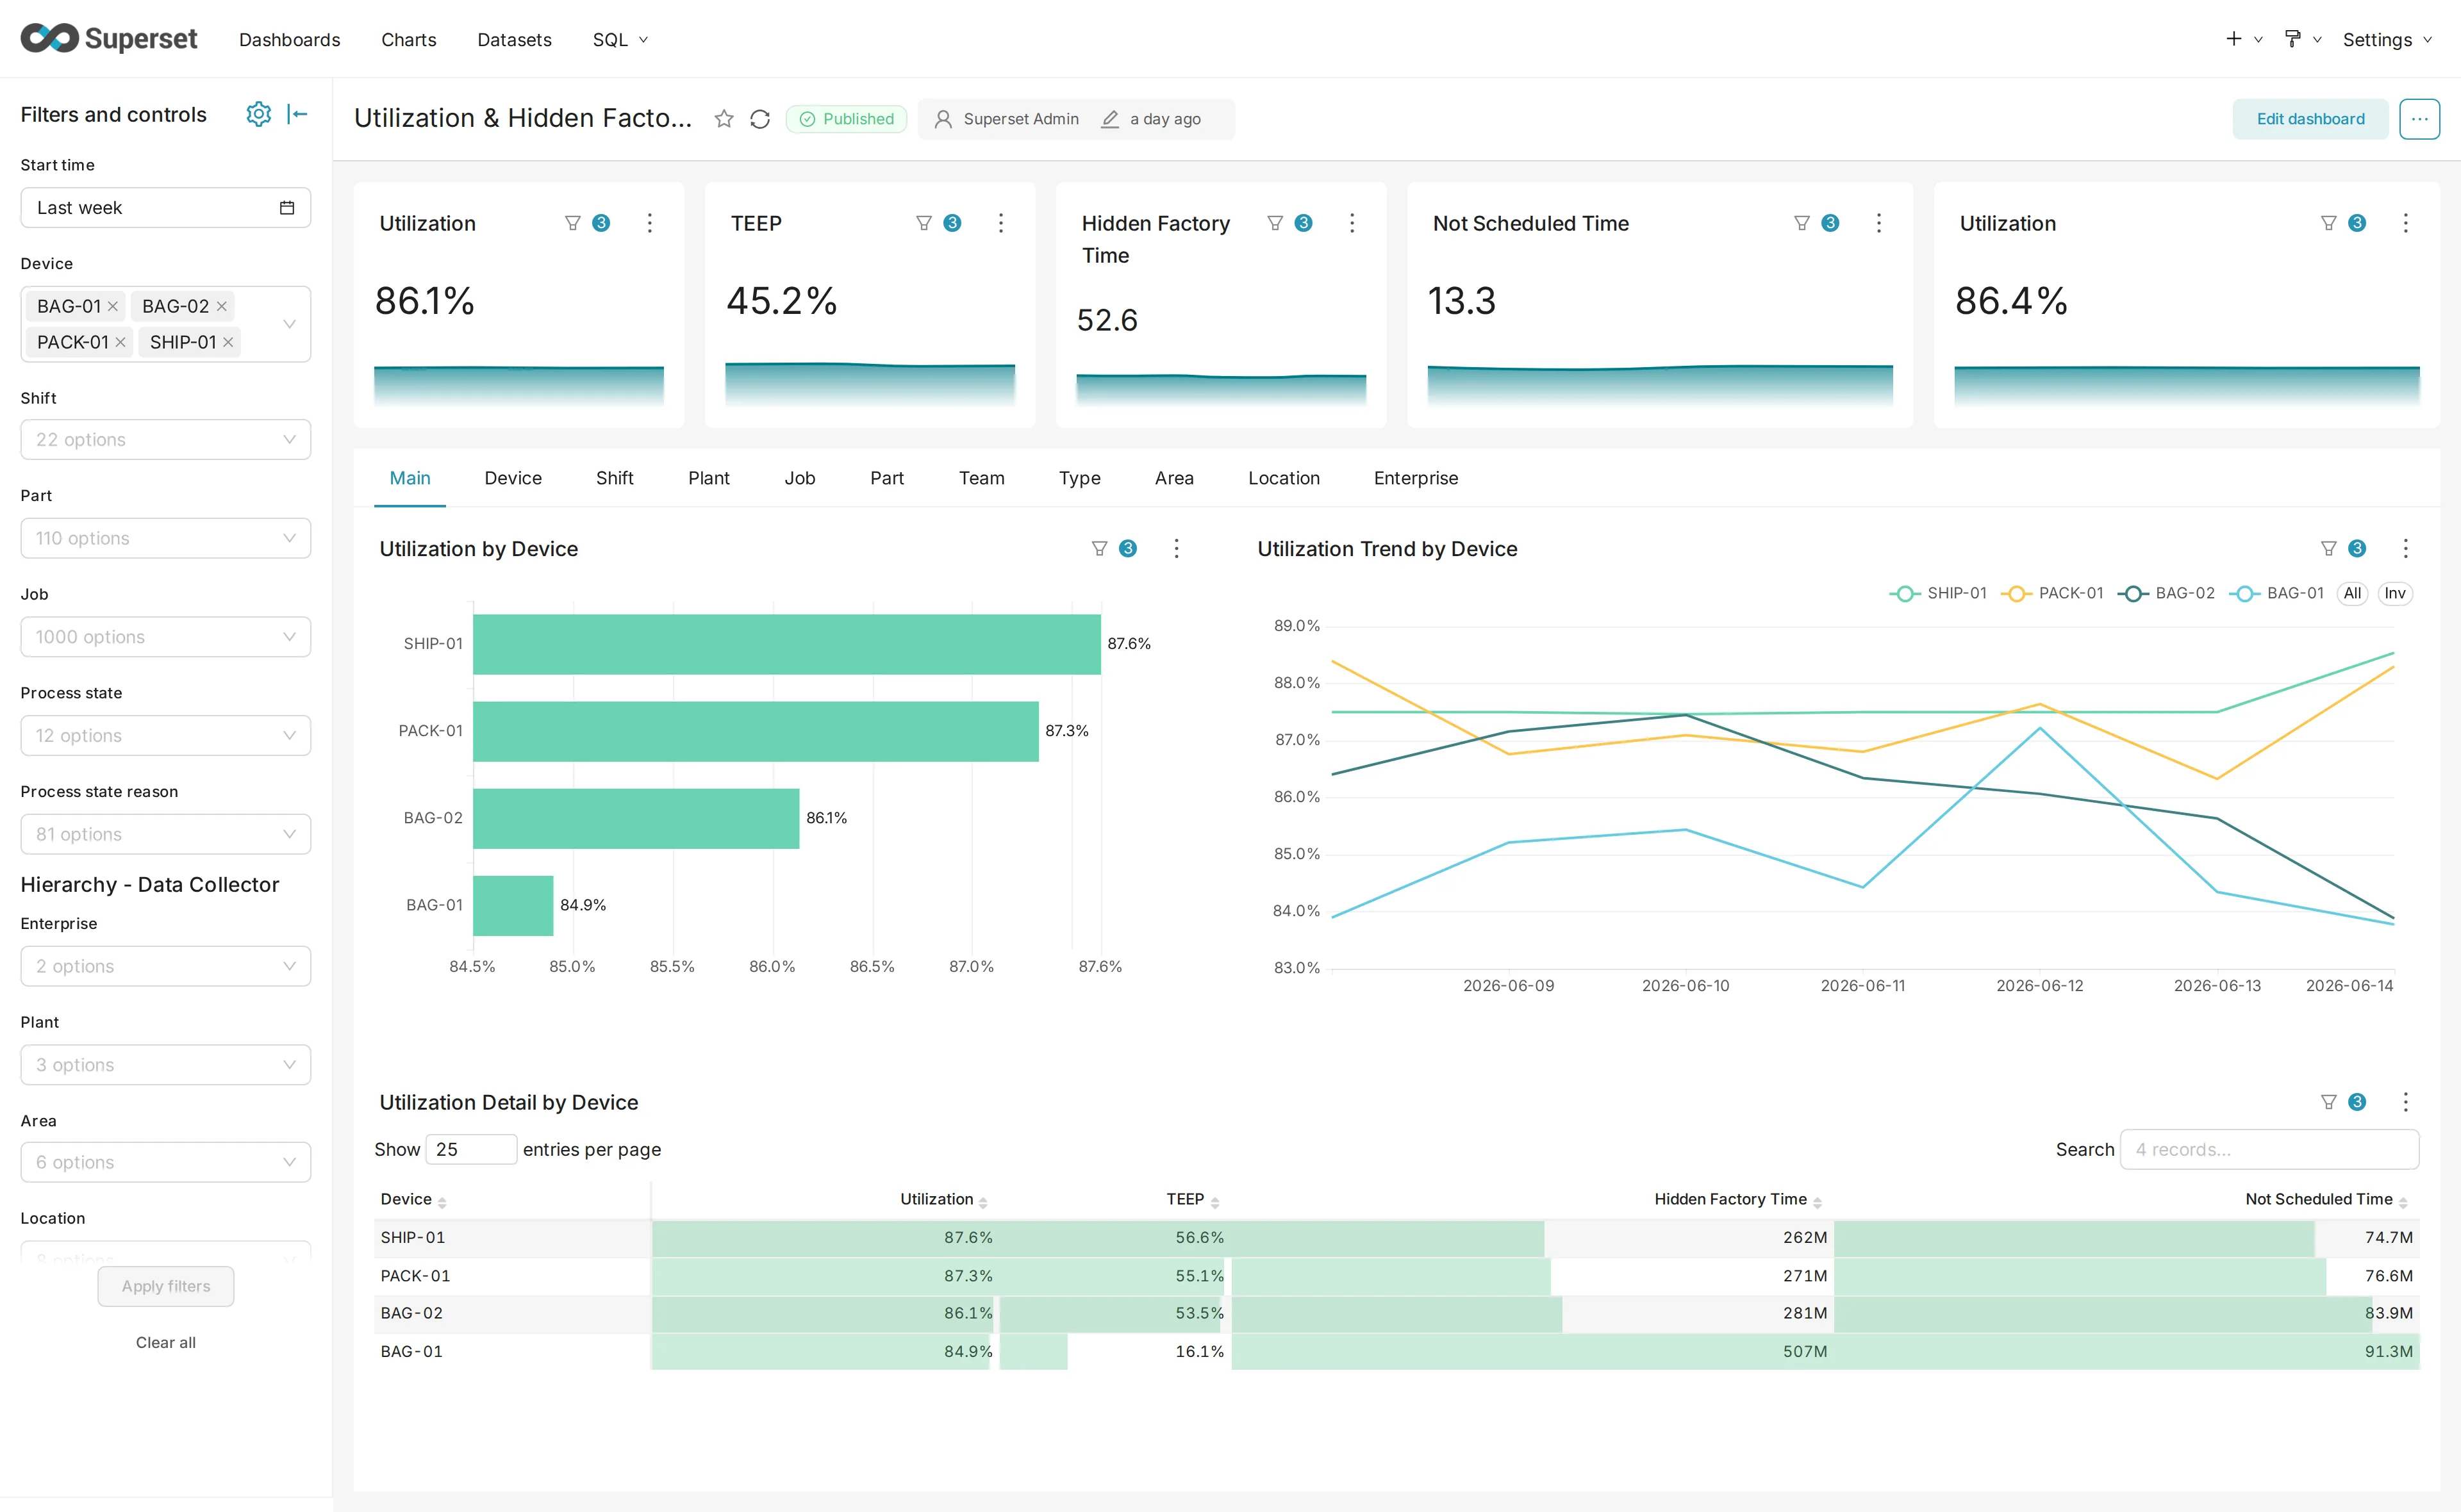
Task: Open Utilization Trend by Device kebab menu
Action: pos(2406,548)
